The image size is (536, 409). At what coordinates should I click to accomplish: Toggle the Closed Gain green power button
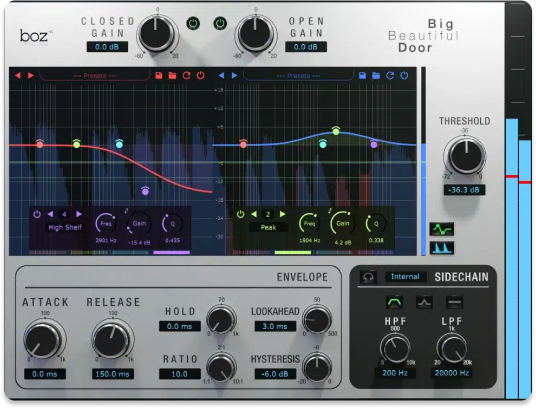[x=193, y=24]
